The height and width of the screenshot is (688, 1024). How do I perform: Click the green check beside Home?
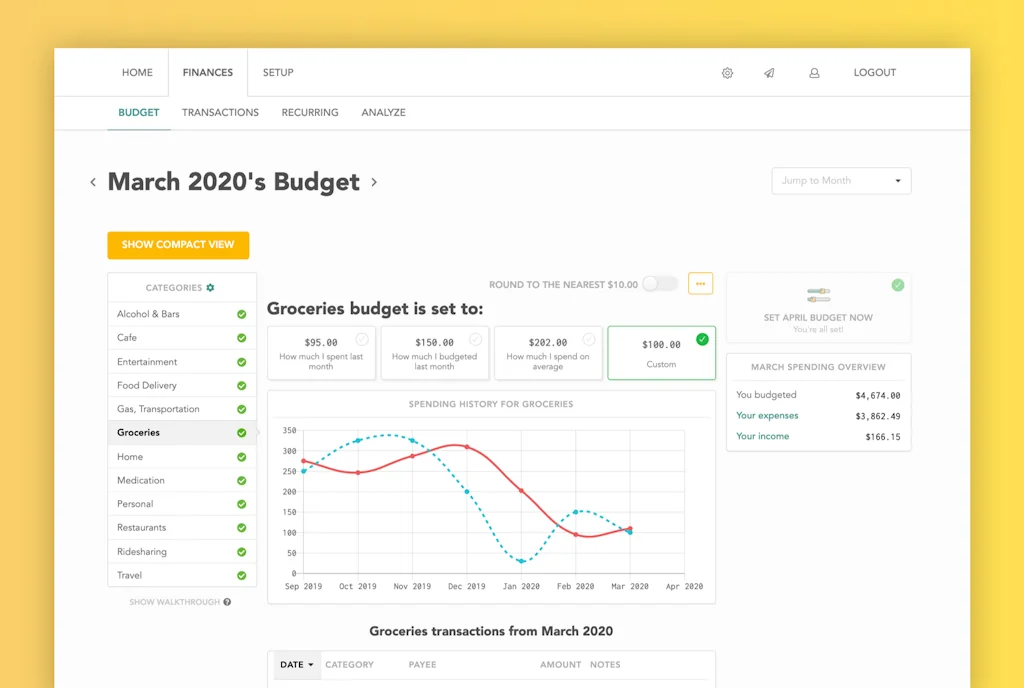(x=242, y=457)
